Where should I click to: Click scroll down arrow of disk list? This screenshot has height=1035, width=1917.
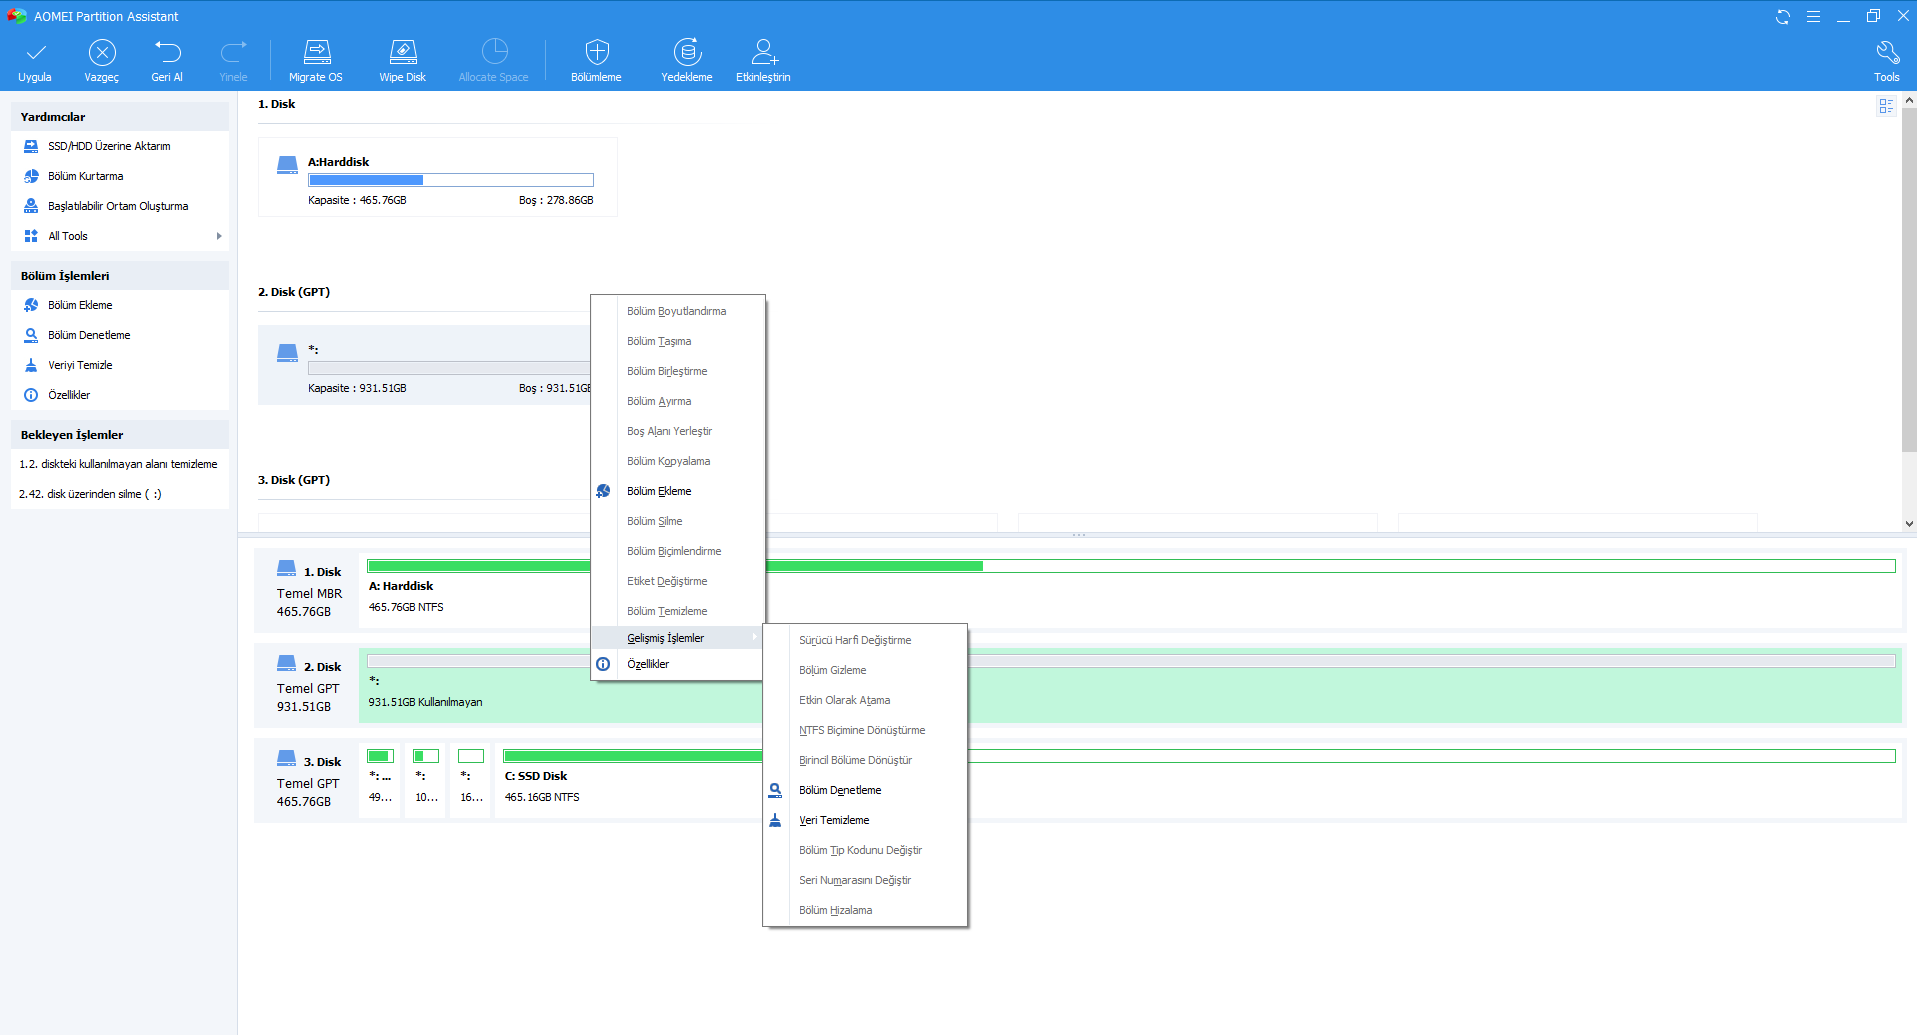[x=1909, y=523]
